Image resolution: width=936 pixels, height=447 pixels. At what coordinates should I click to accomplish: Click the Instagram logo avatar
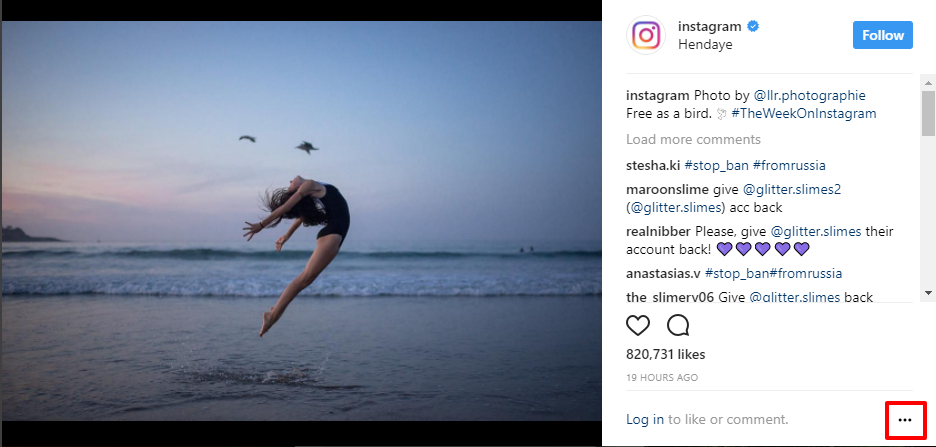(x=646, y=36)
